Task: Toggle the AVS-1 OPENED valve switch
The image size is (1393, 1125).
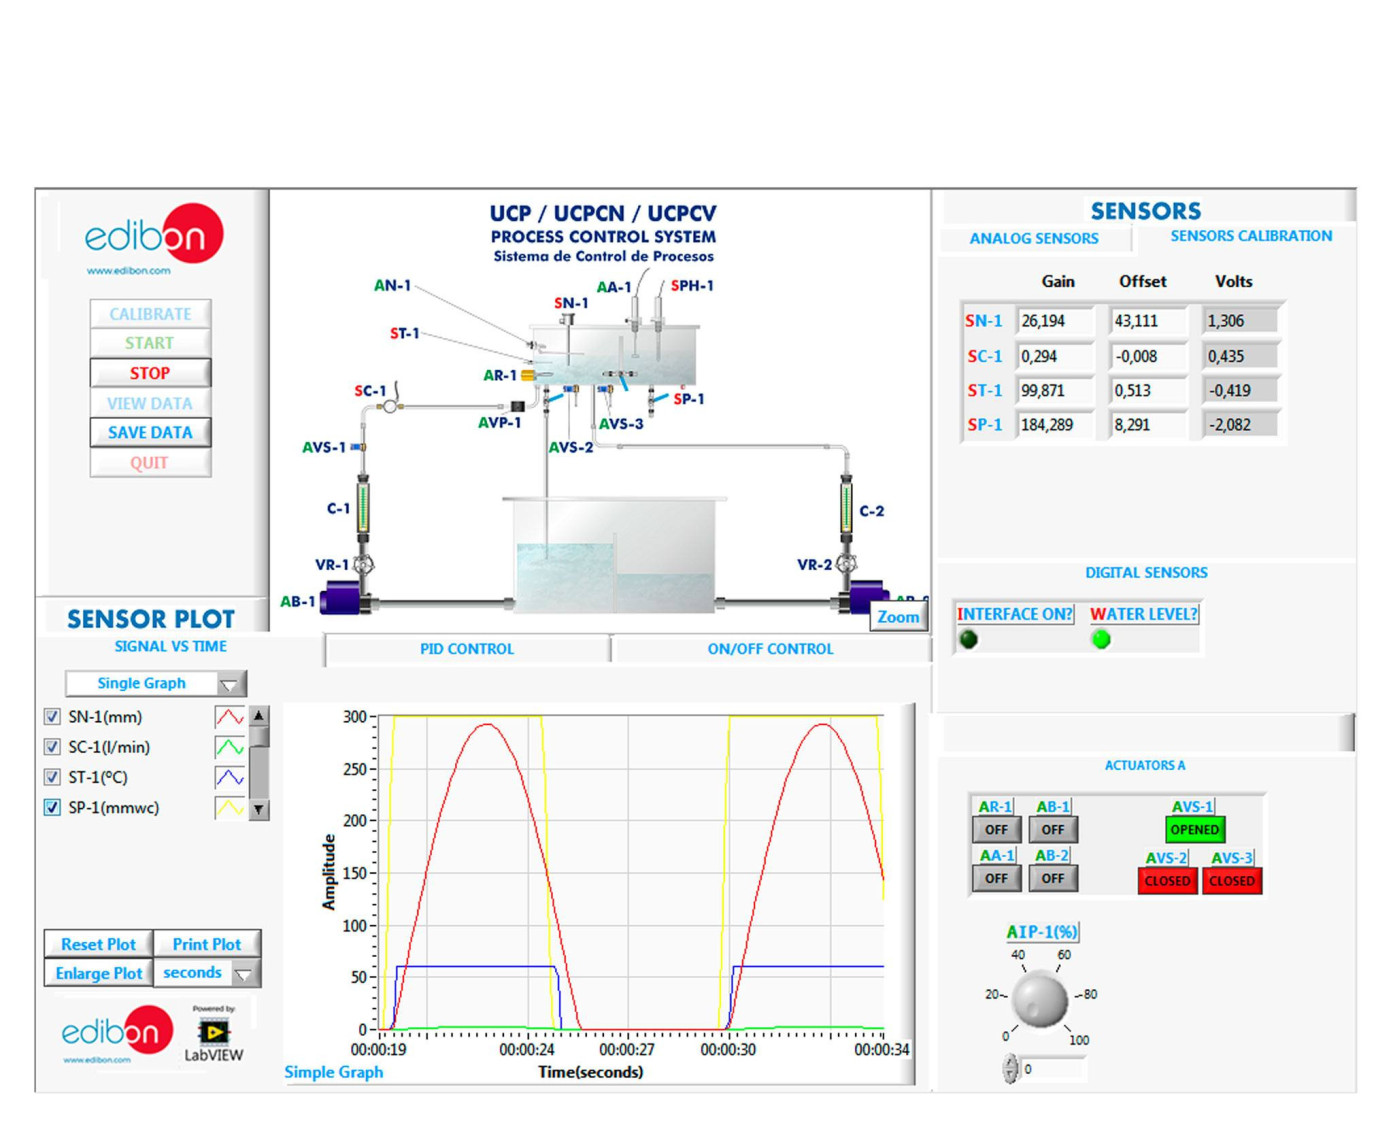Action: pyautogui.click(x=1194, y=830)
